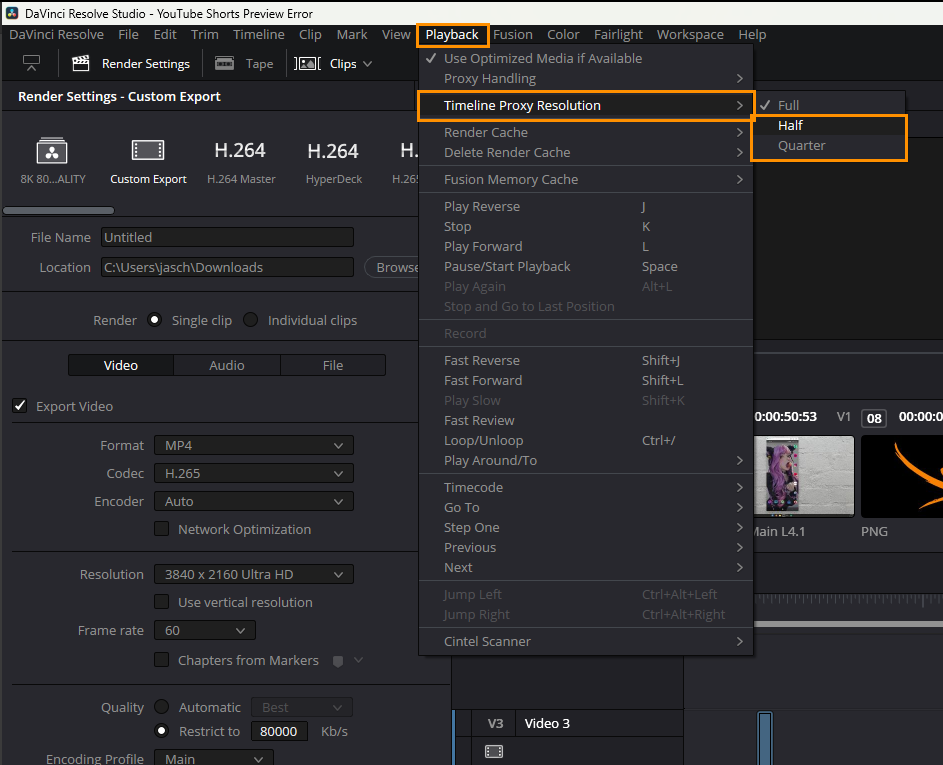
Task: Click Pause/Start Playback menu item
Action: pyautogui.click(x=586, y=266)
